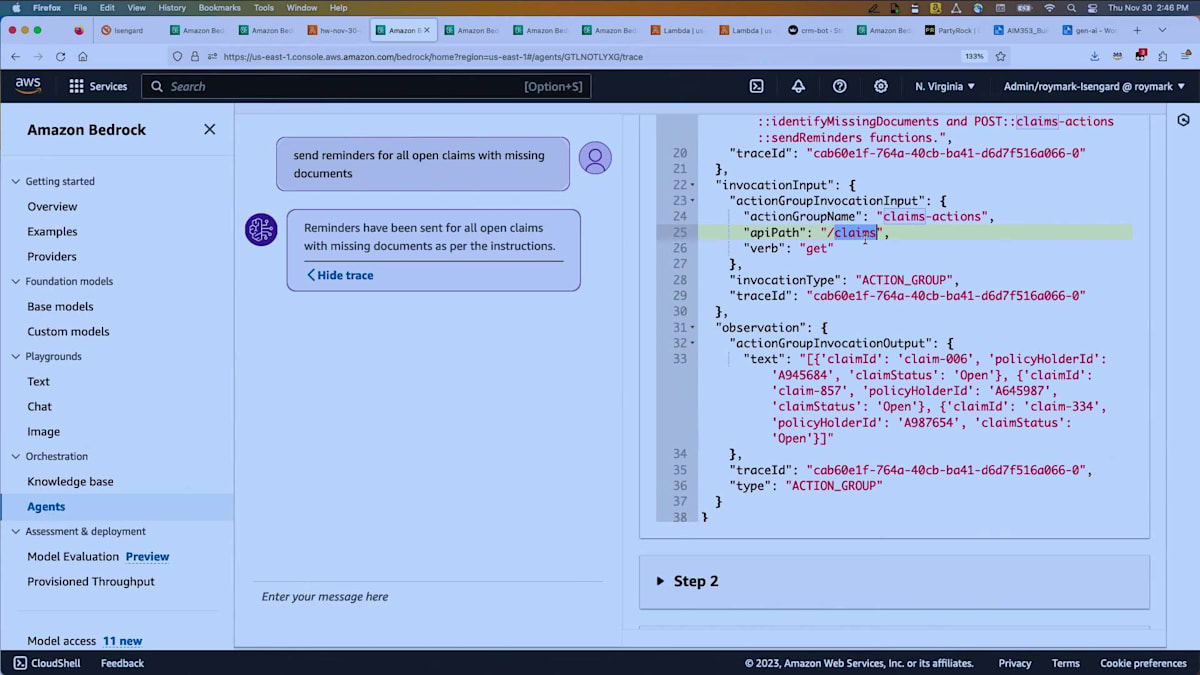Open Cookie preferences in the footer
This screenshot has width=1200, height=675.
pos(1143,663)
